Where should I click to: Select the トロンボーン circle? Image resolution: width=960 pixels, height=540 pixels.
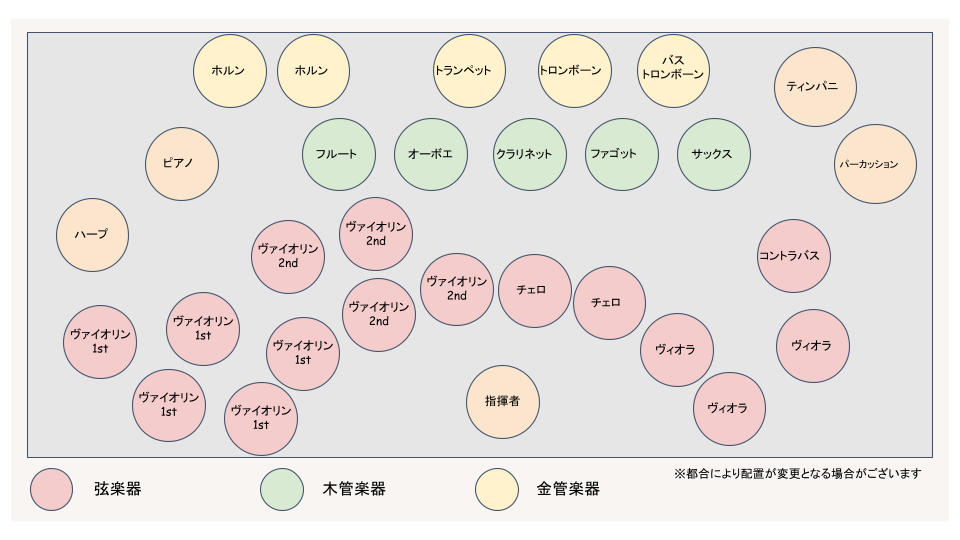pyautogui.click(x=574, y=71)
